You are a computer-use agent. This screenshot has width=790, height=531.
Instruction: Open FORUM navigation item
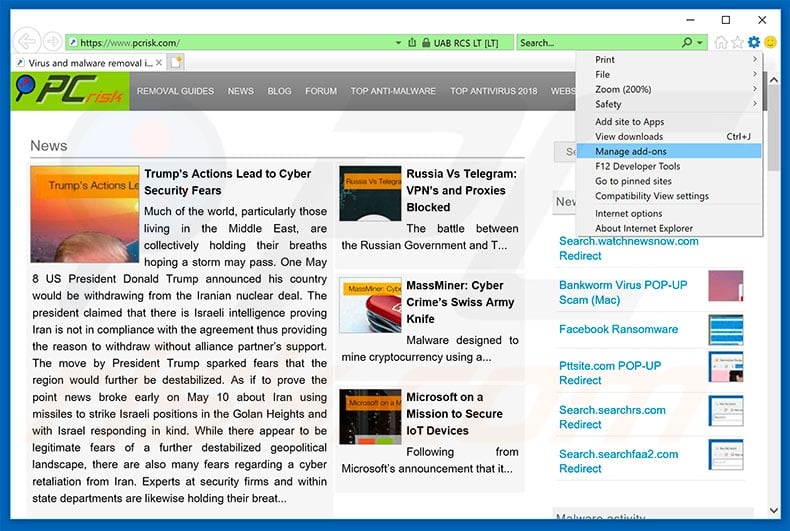tap(321, 91)
